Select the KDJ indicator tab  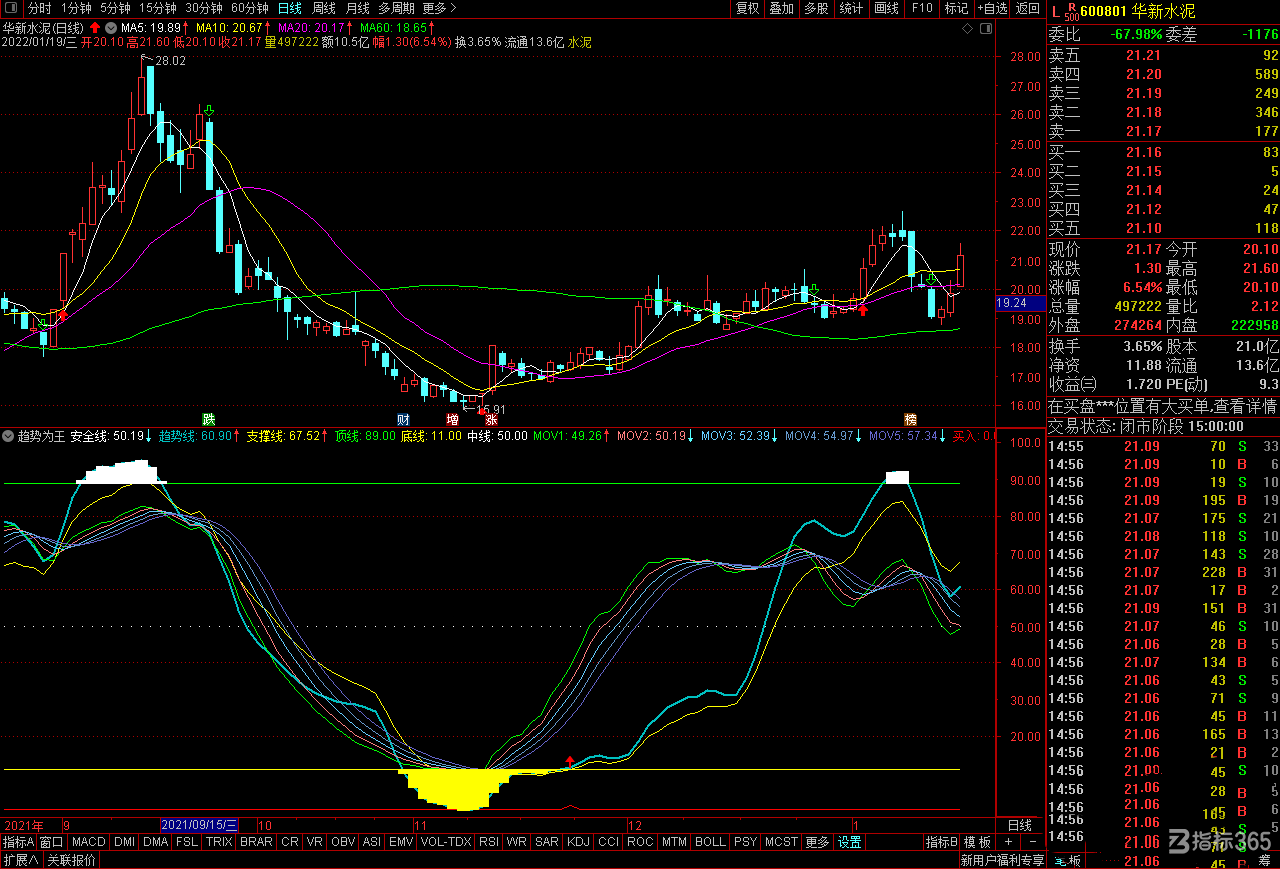click(578, 842)
